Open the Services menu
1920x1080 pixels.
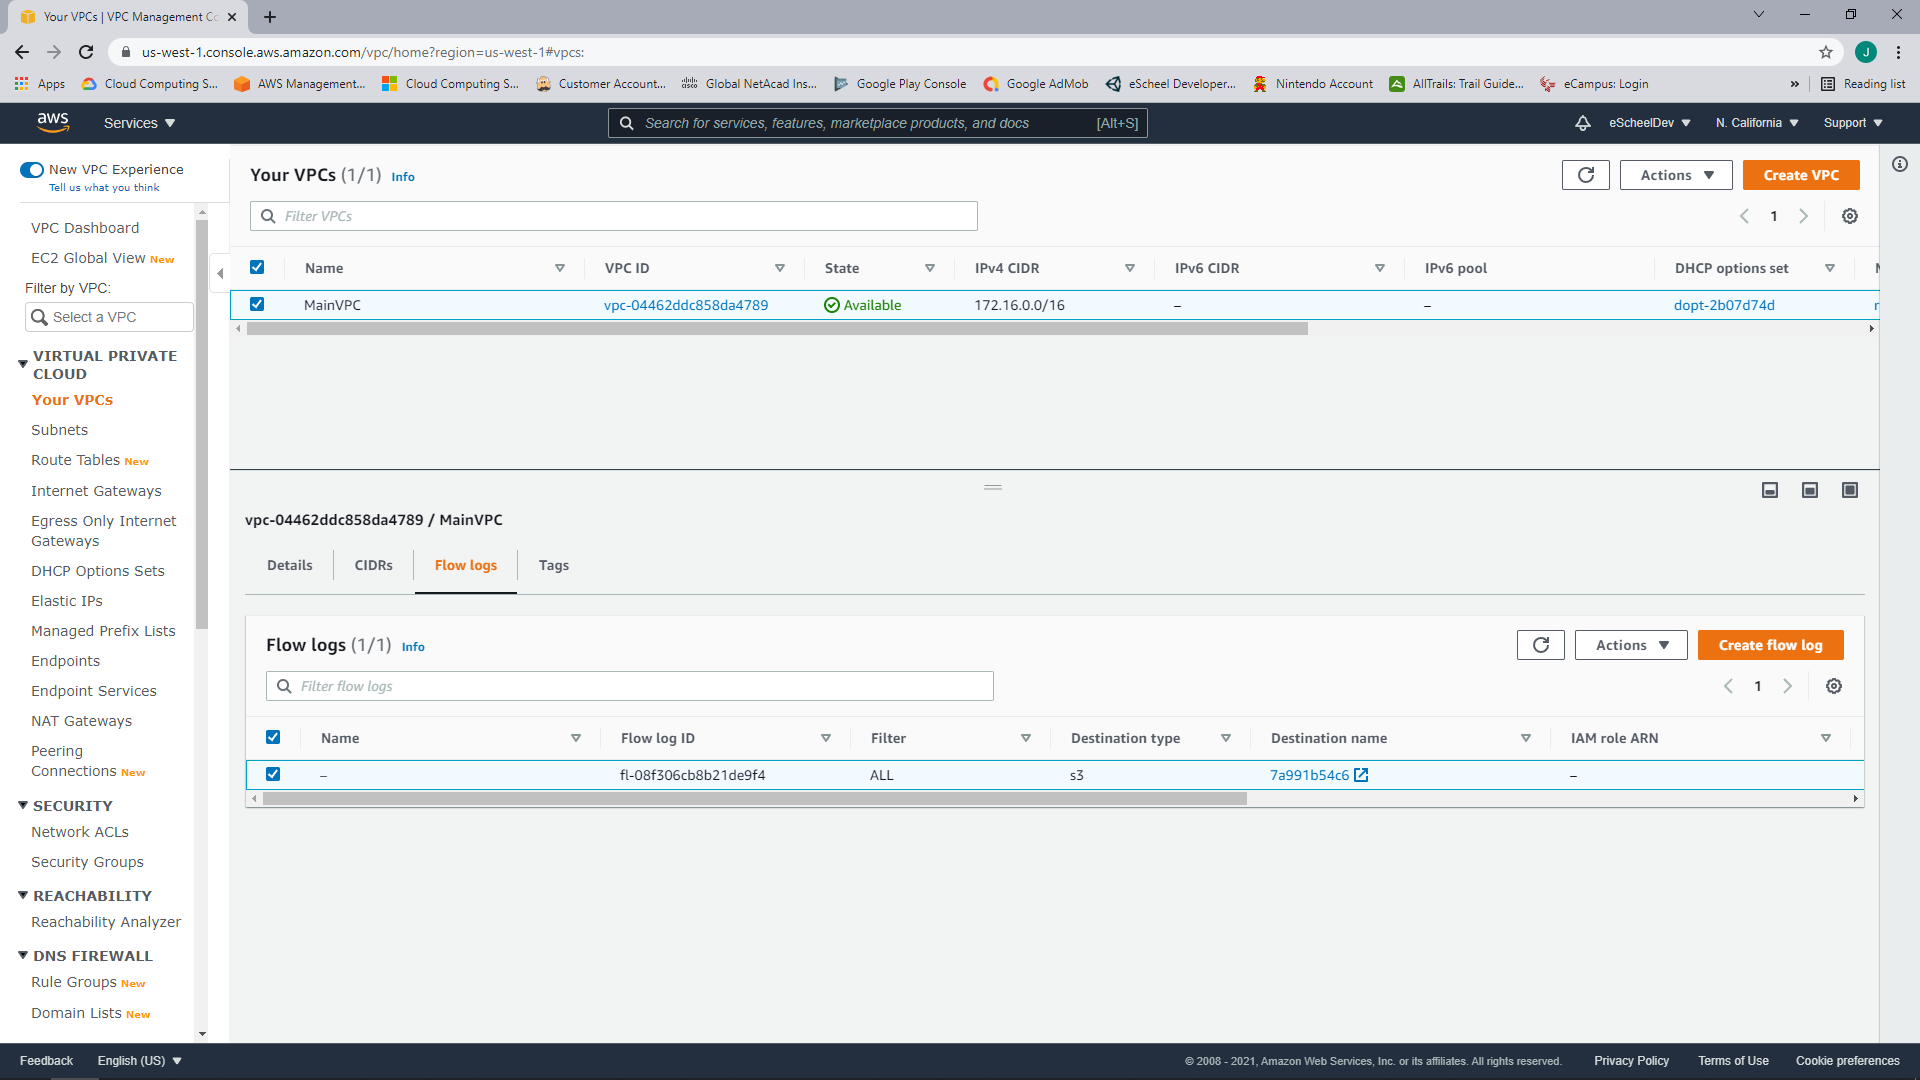tap(137, 122)
